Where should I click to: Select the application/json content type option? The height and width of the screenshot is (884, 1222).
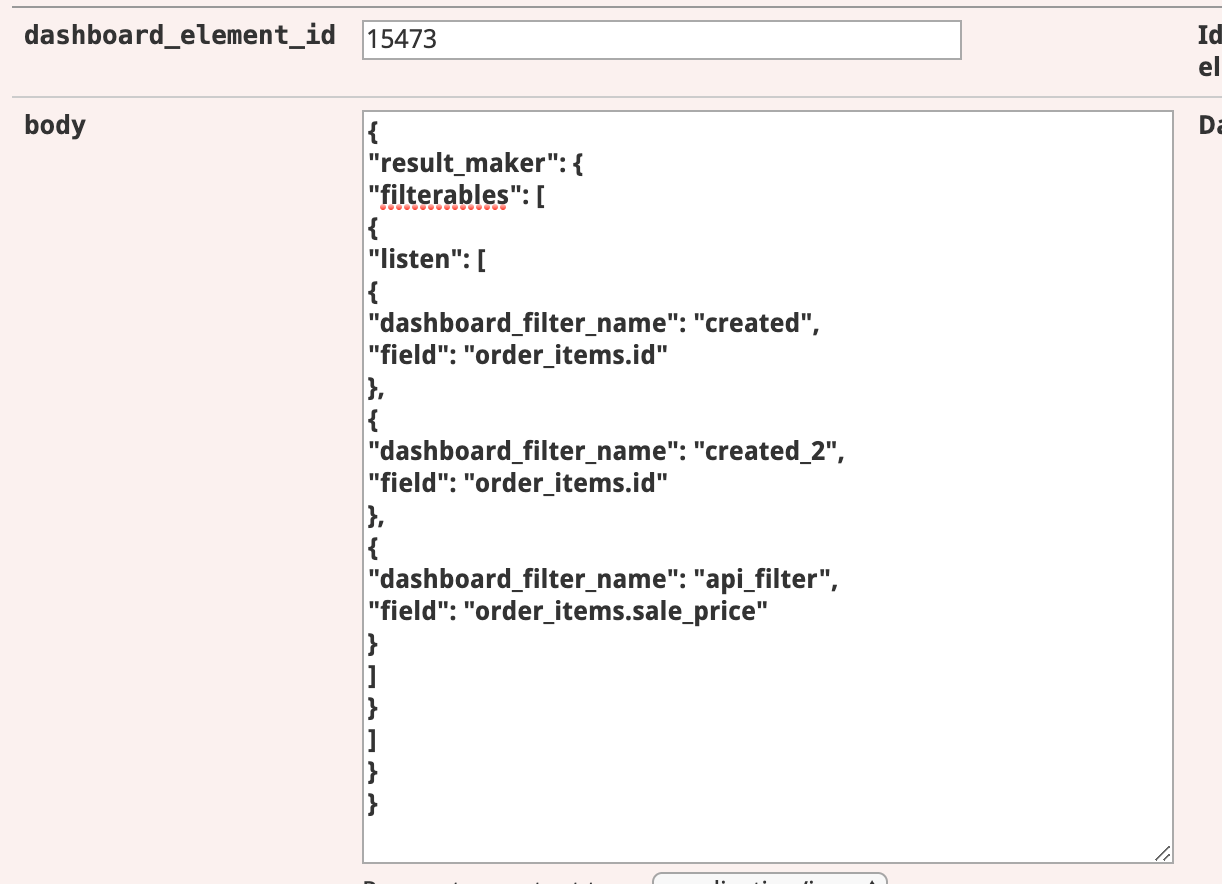click(770, 881)
